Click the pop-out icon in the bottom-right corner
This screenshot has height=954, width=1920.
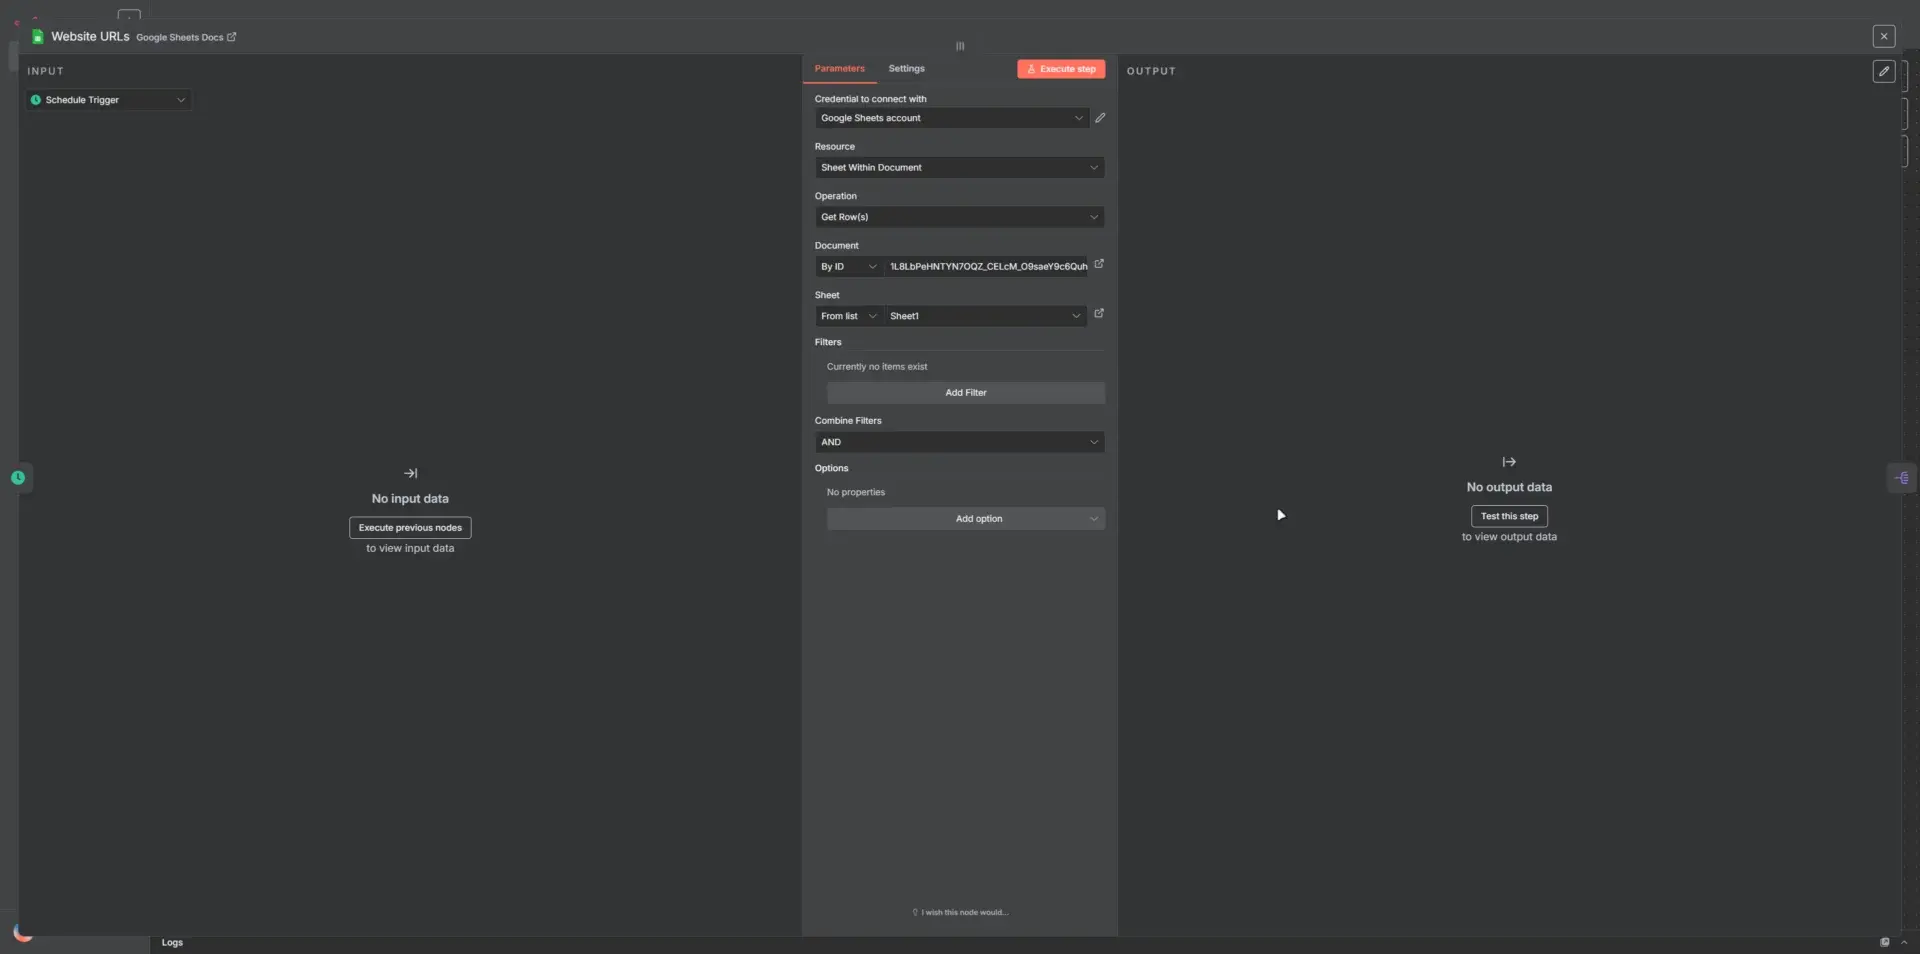click(x=1884, y=942)
